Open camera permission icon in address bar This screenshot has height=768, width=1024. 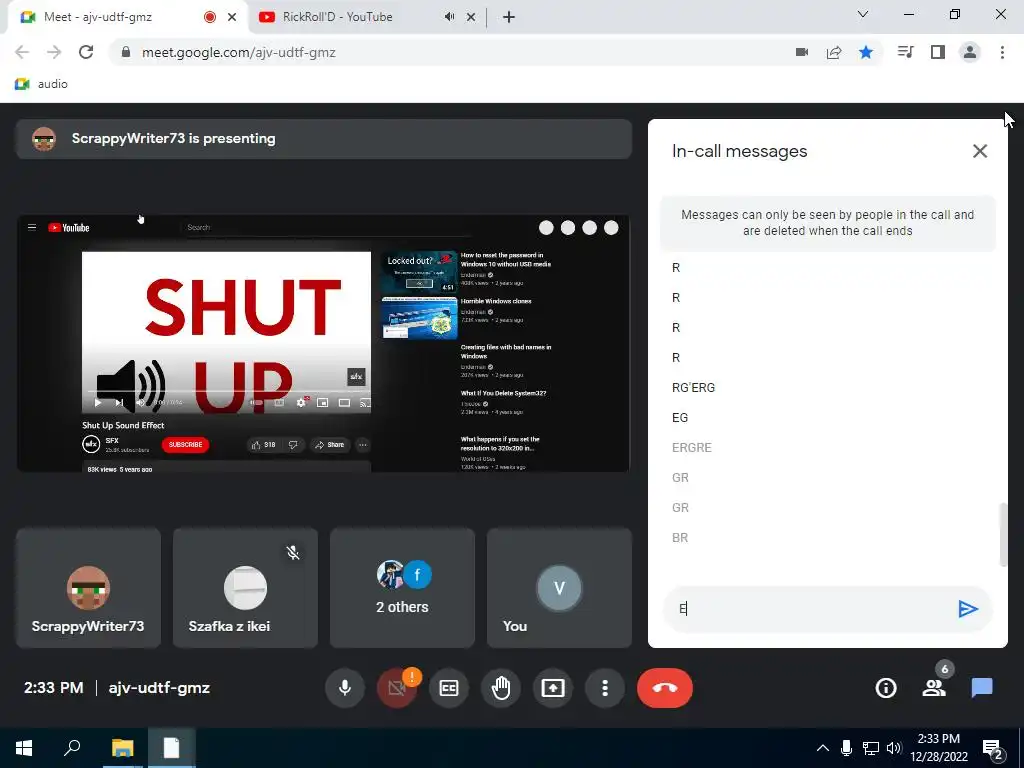(x=802, y=52)
